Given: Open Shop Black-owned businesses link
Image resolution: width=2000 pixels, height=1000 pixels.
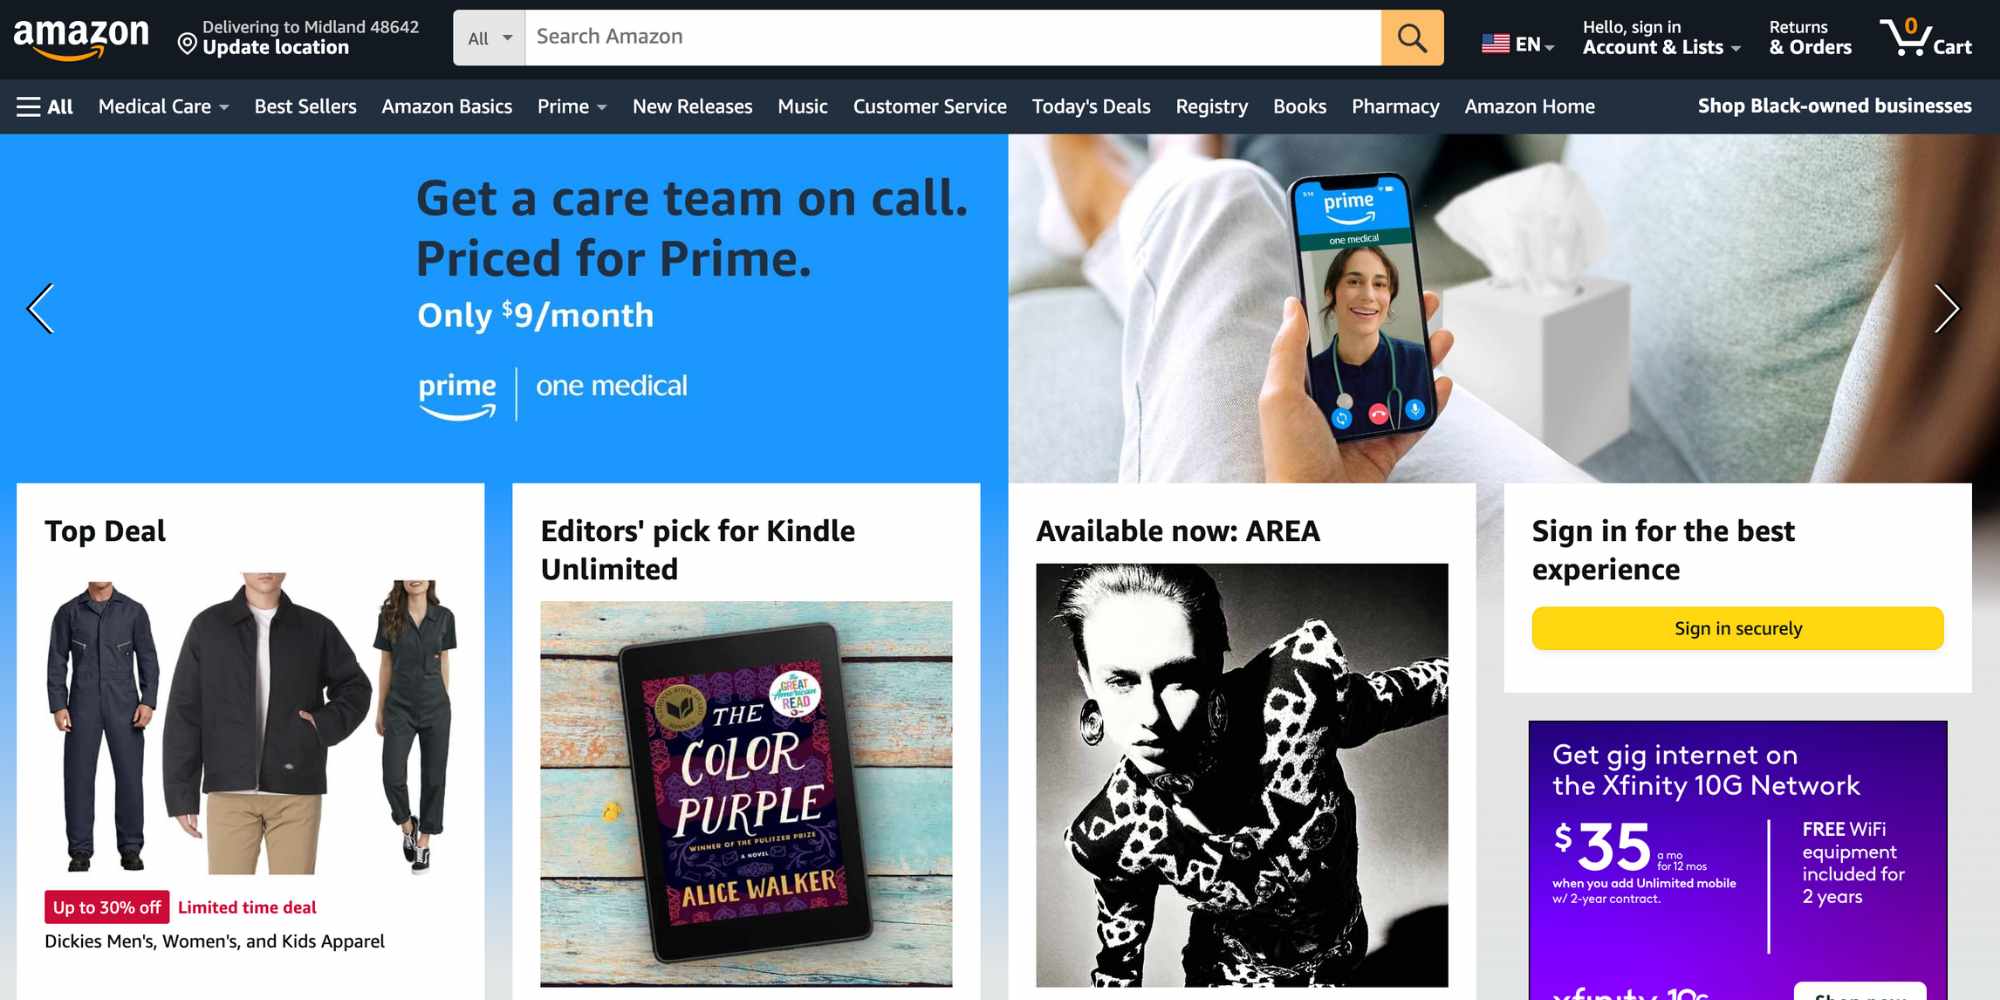Looking at the screenshot, I should pos(1834,106).
